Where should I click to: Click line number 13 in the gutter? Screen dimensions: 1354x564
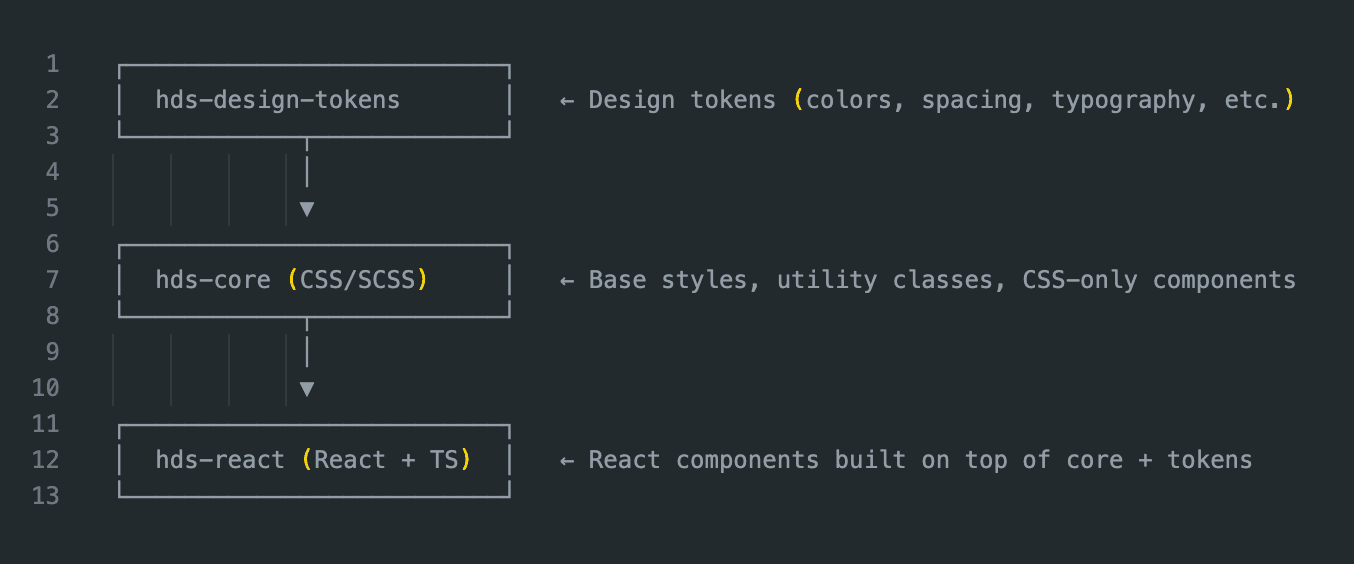point(46,496)
